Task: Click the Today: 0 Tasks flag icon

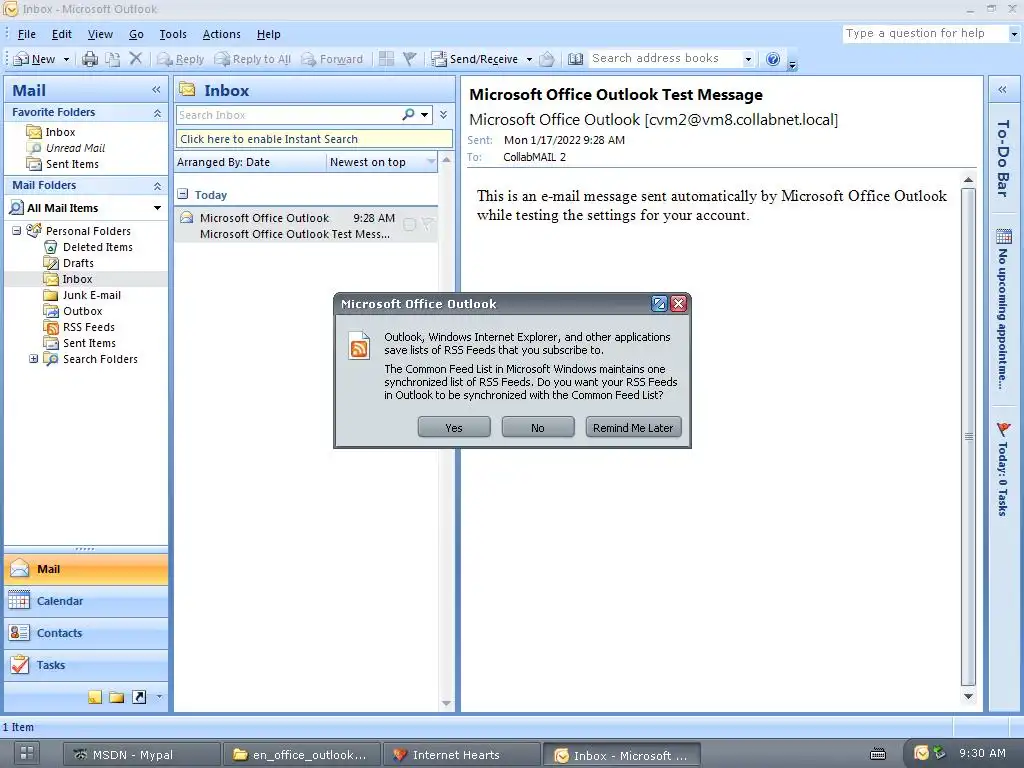Action: (1004, 429)
